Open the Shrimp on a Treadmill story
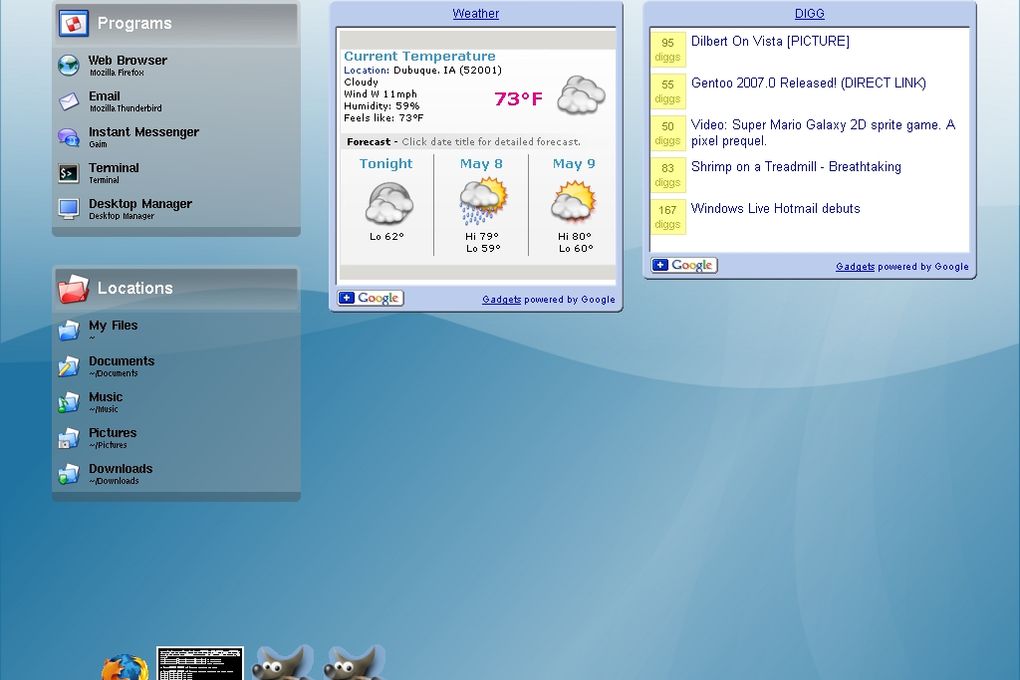1020x680 pixels. click(796, 167)
